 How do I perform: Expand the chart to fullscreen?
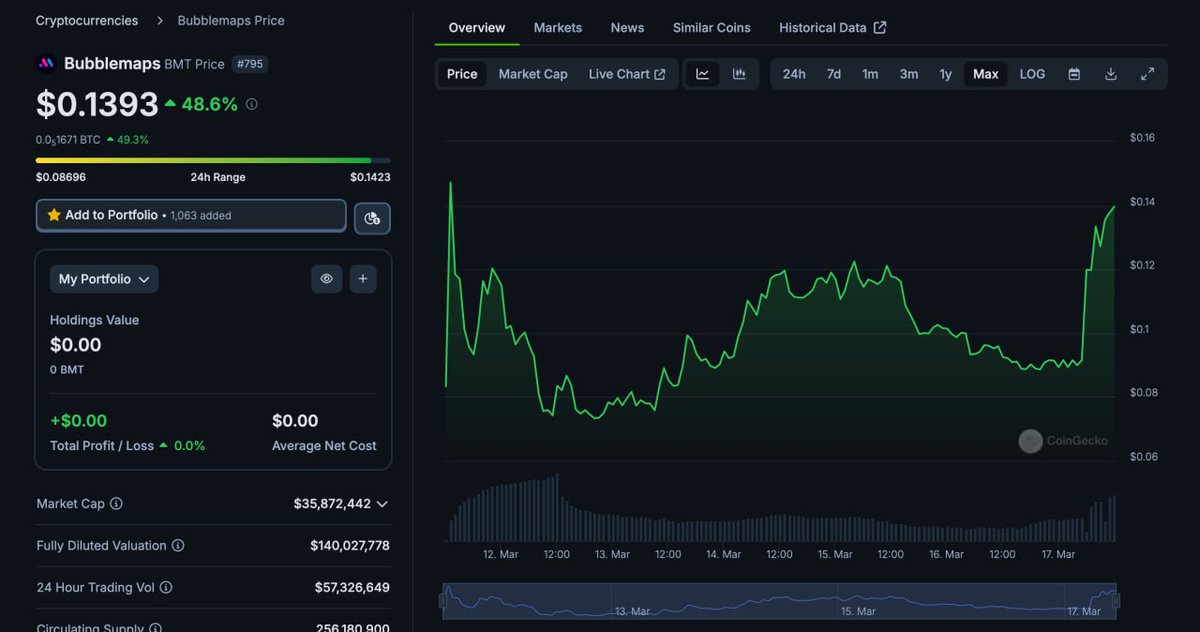(x=1148, y=74)
